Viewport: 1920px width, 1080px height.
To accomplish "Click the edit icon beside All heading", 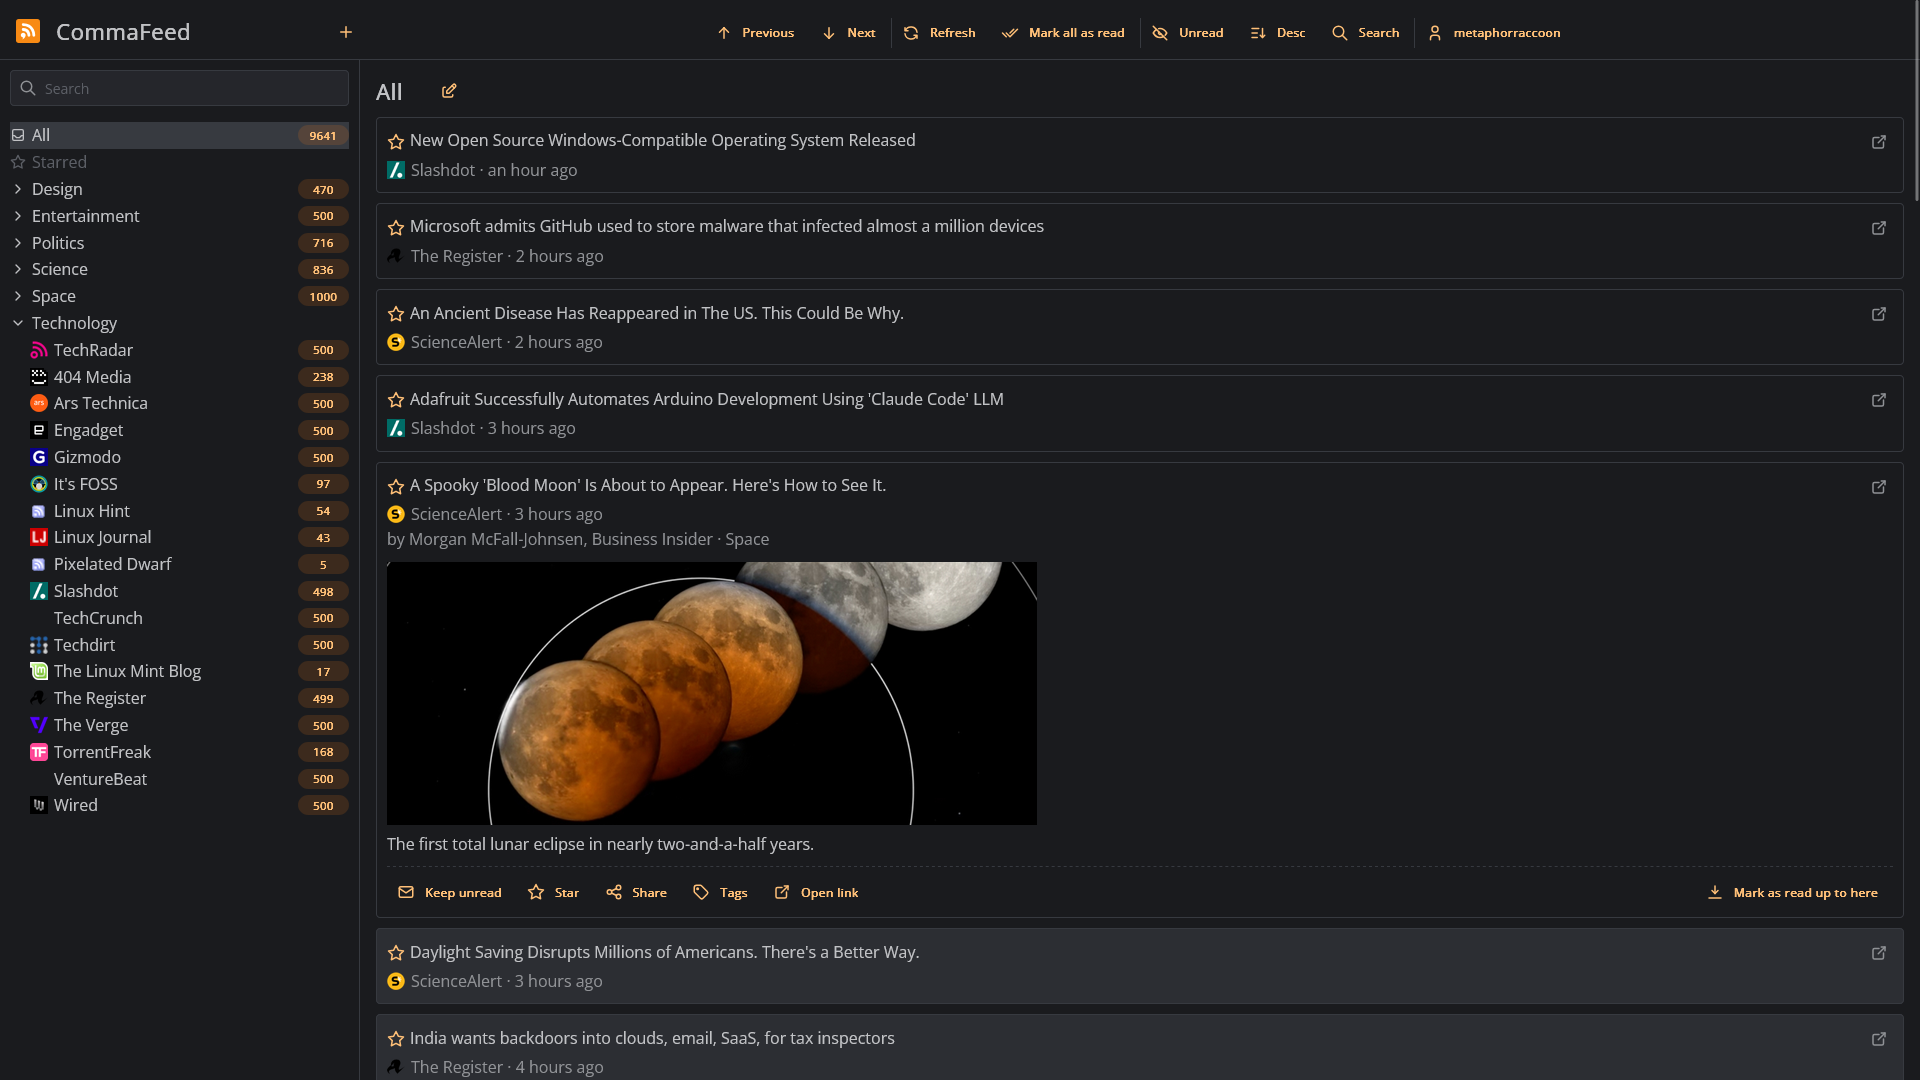I will coord(449,91).
